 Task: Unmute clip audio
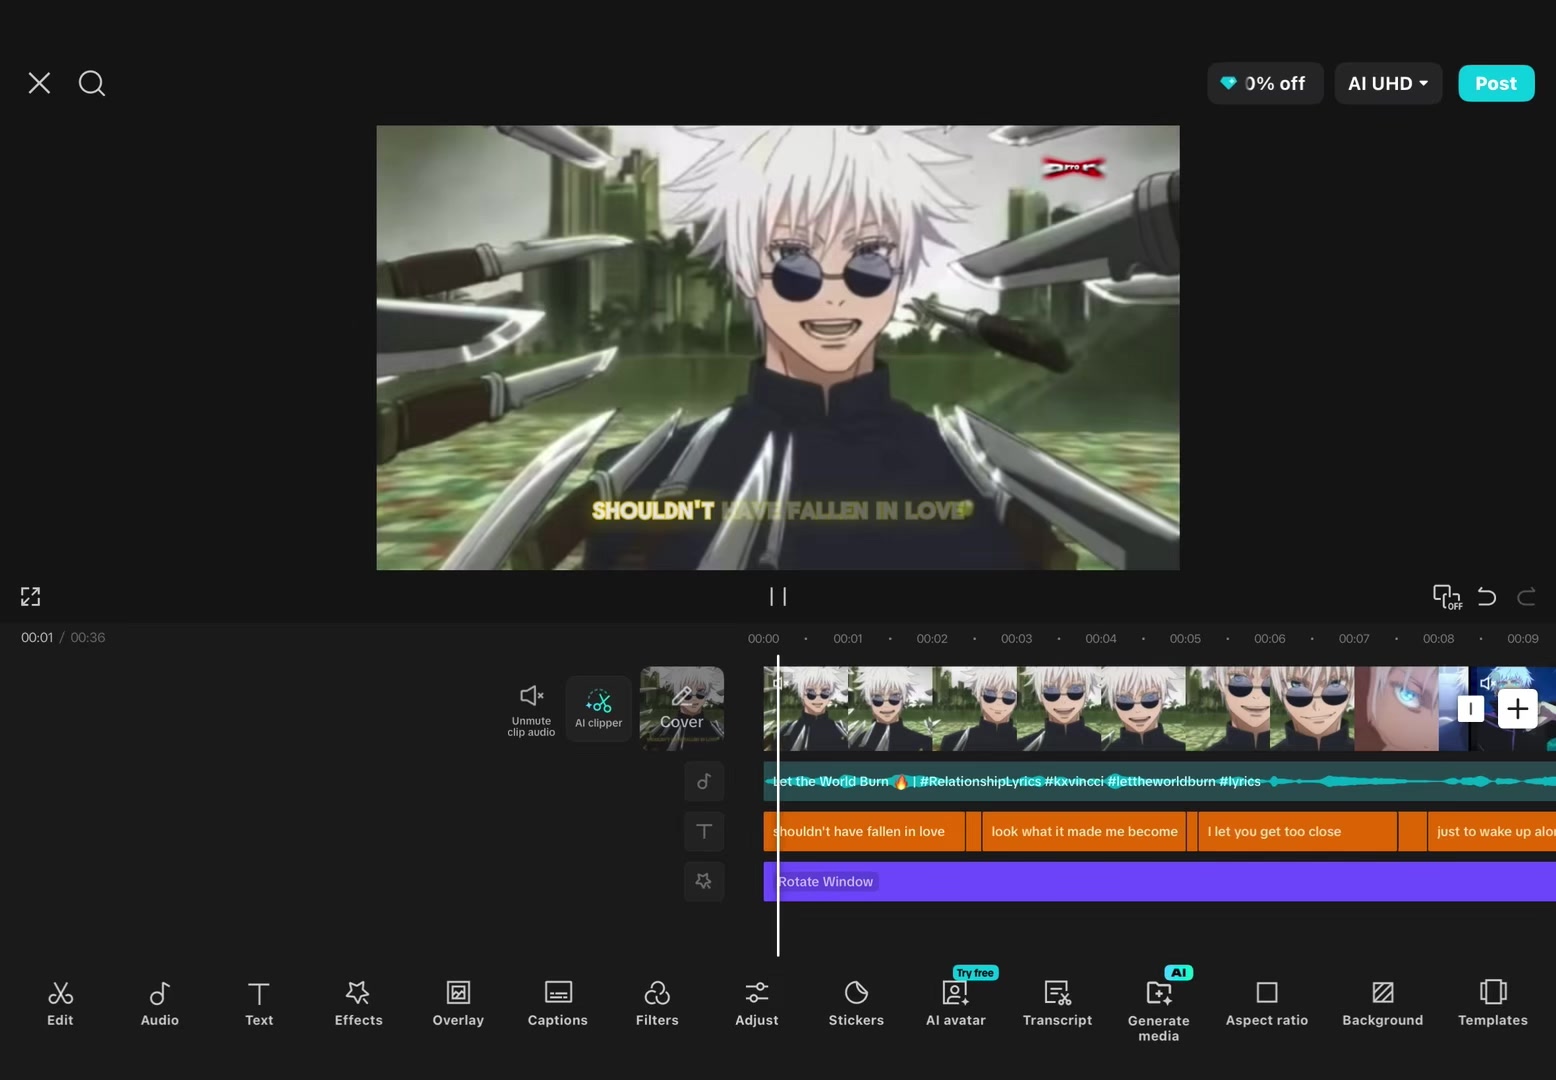pyautogui.click(x=531, y=710)
